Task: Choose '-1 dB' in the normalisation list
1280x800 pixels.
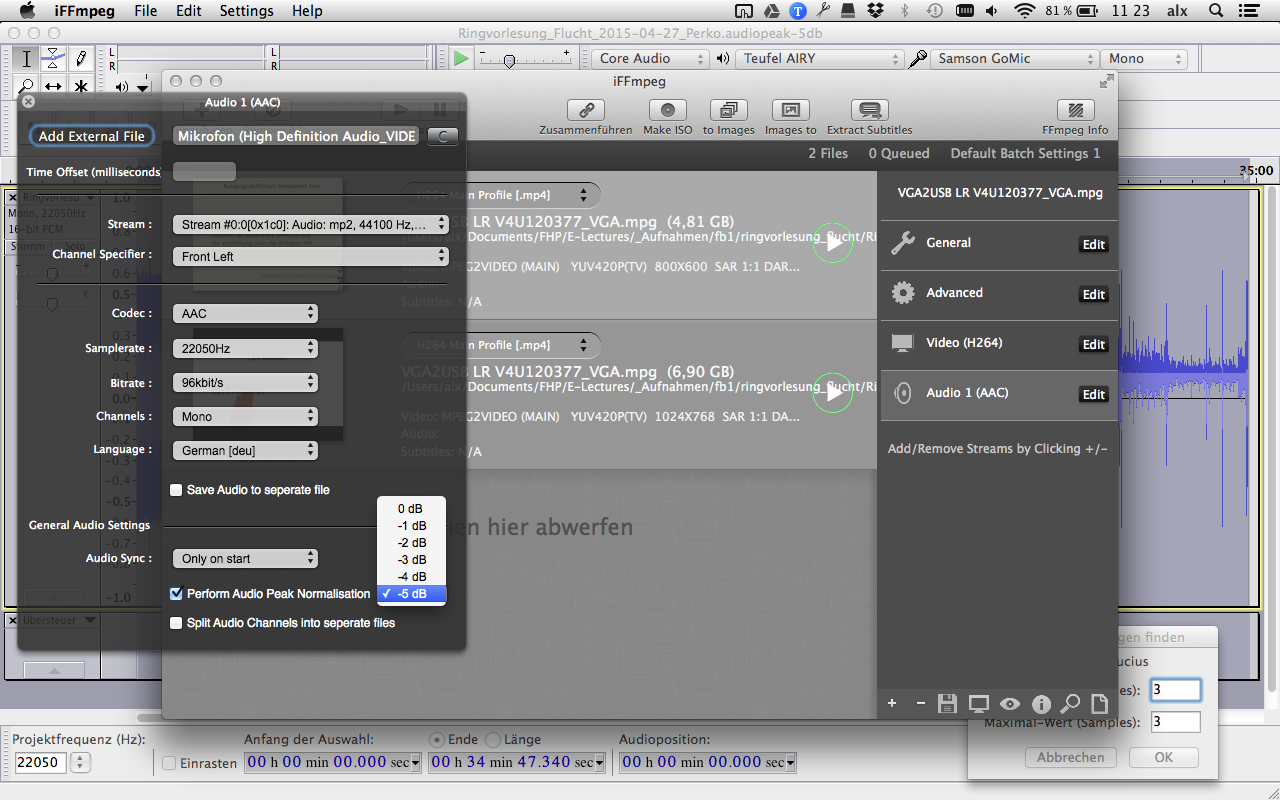Action: pos(411,526)
